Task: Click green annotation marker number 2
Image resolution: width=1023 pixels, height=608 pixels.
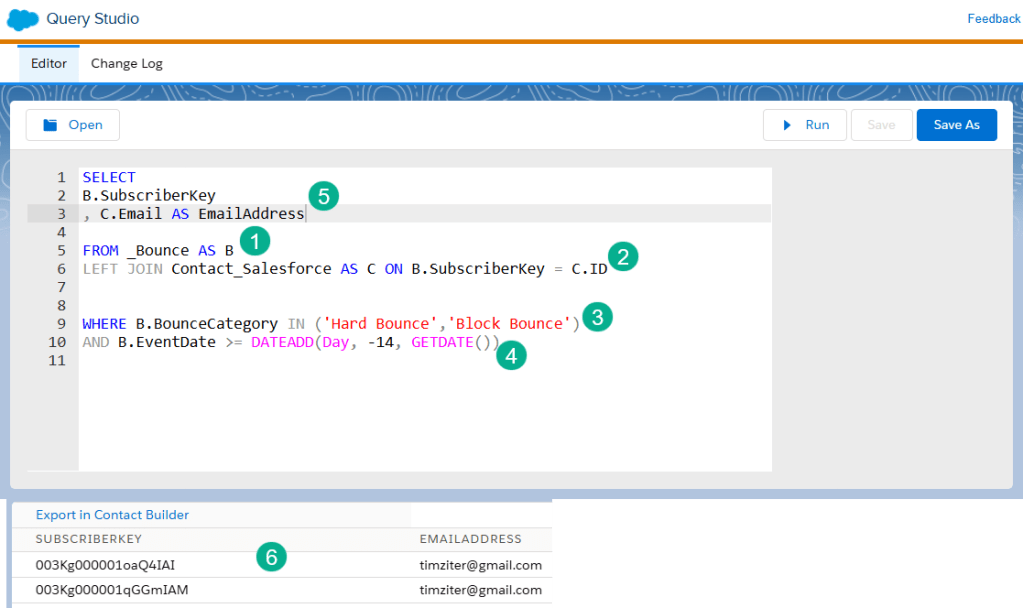Action: (622, 257)
